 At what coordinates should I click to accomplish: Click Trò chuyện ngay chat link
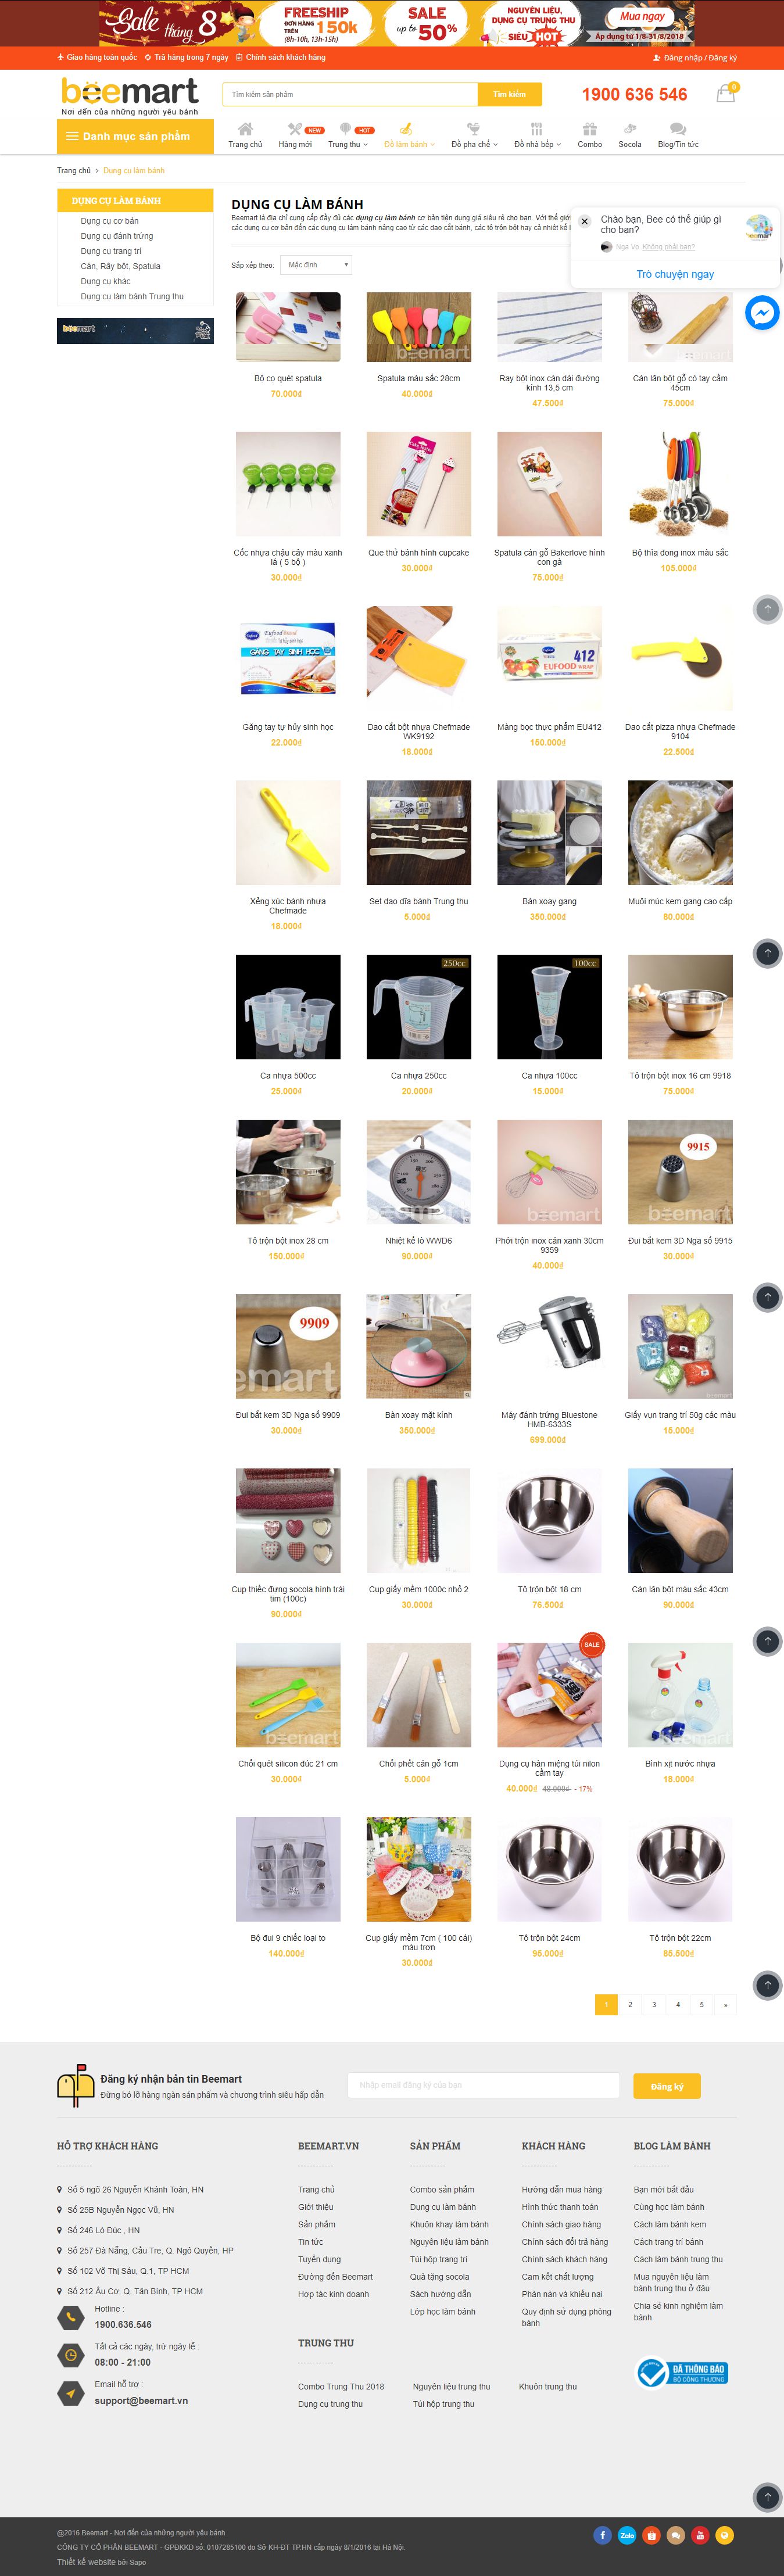[675, 274]
